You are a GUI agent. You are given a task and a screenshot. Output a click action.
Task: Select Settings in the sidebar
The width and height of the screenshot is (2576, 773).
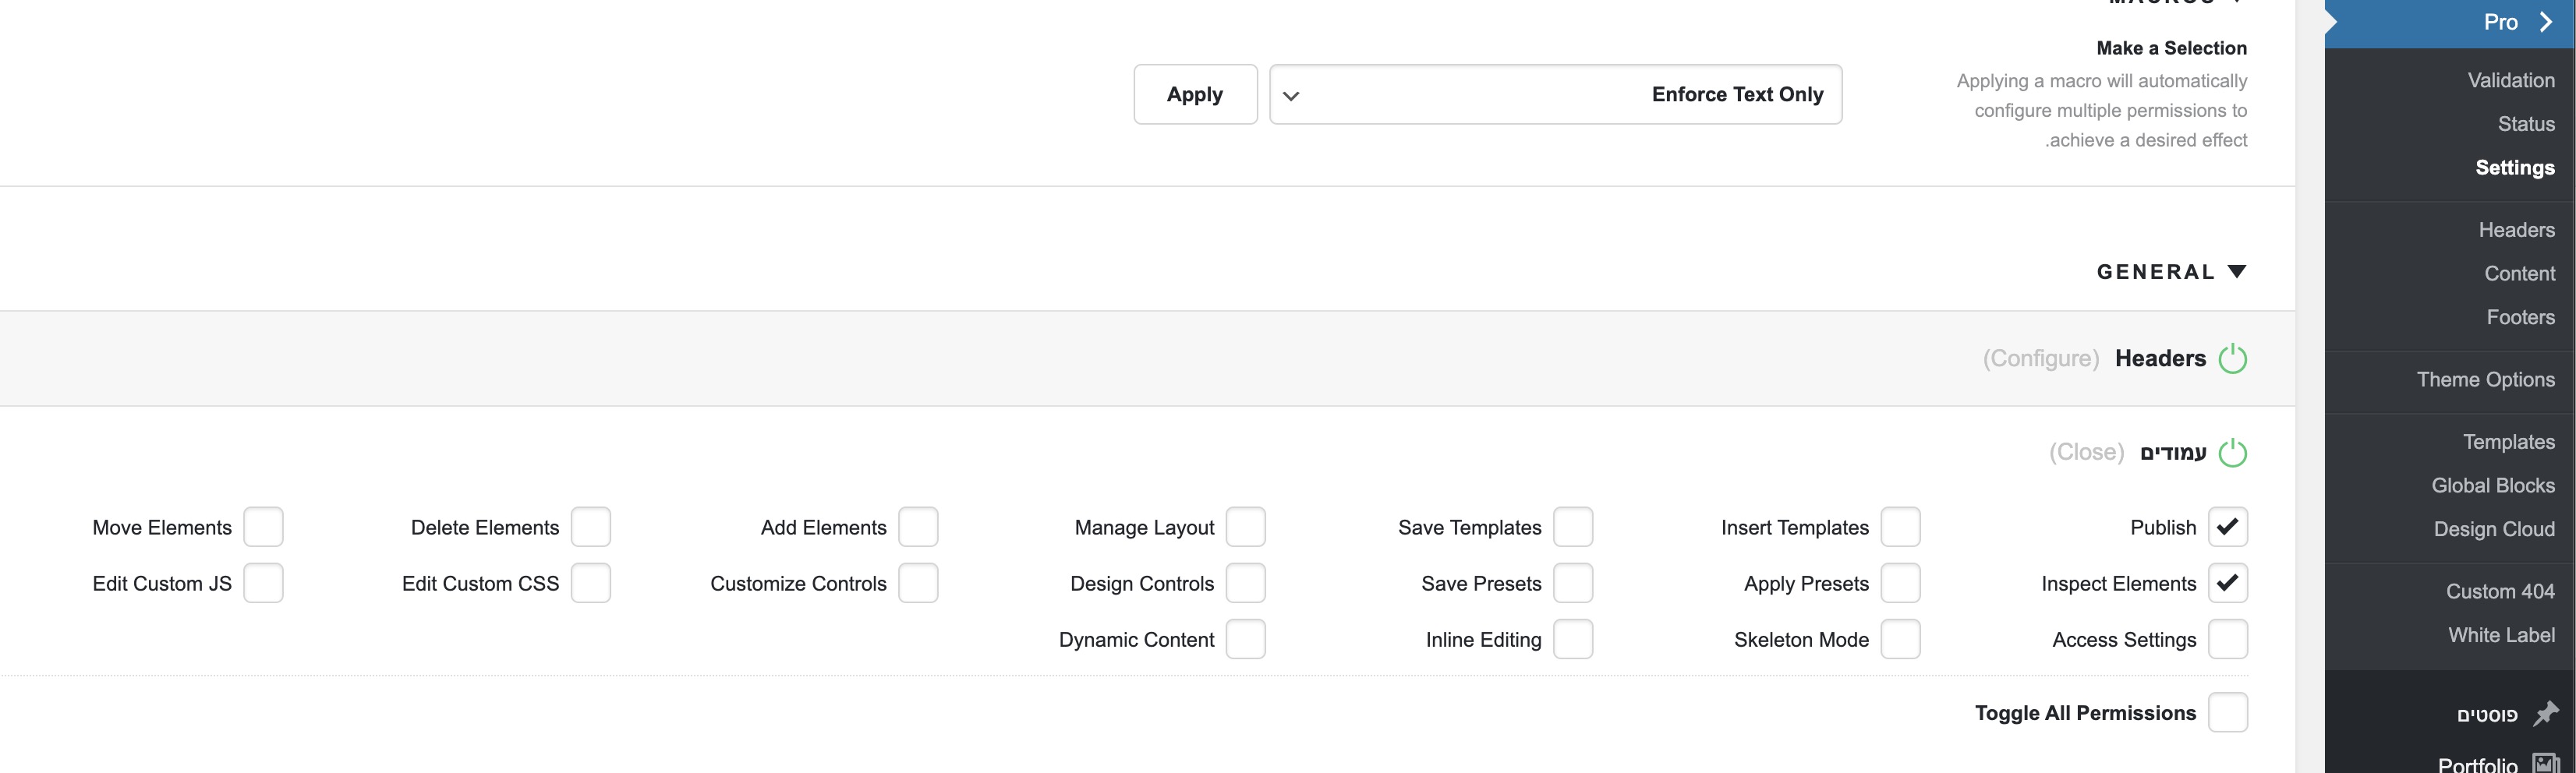click(2514, 167)
